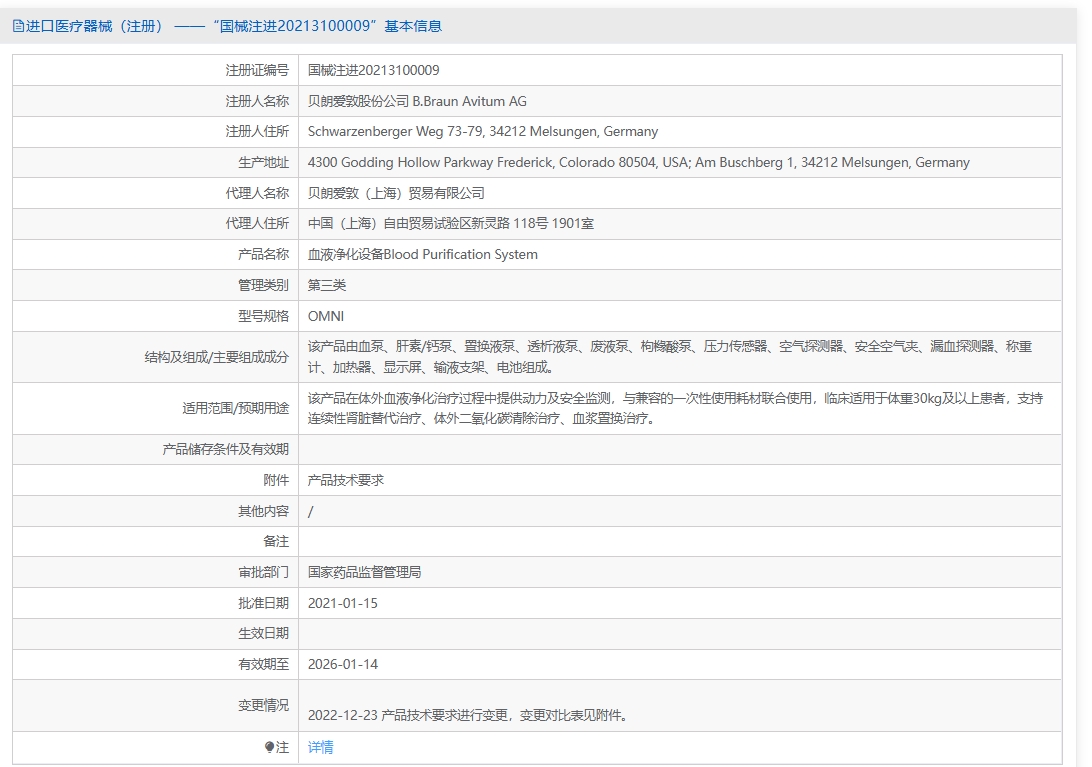The height and width of the screenshot is (767, 1092).
Task: Click the 审批部门 label
Action: point(263,572)
